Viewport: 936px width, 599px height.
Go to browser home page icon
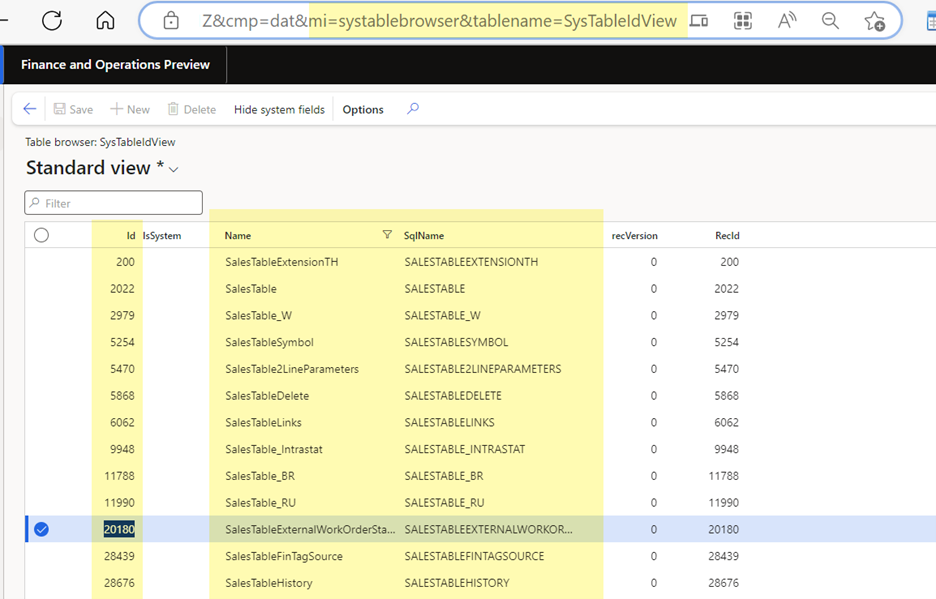click(105, 20)
